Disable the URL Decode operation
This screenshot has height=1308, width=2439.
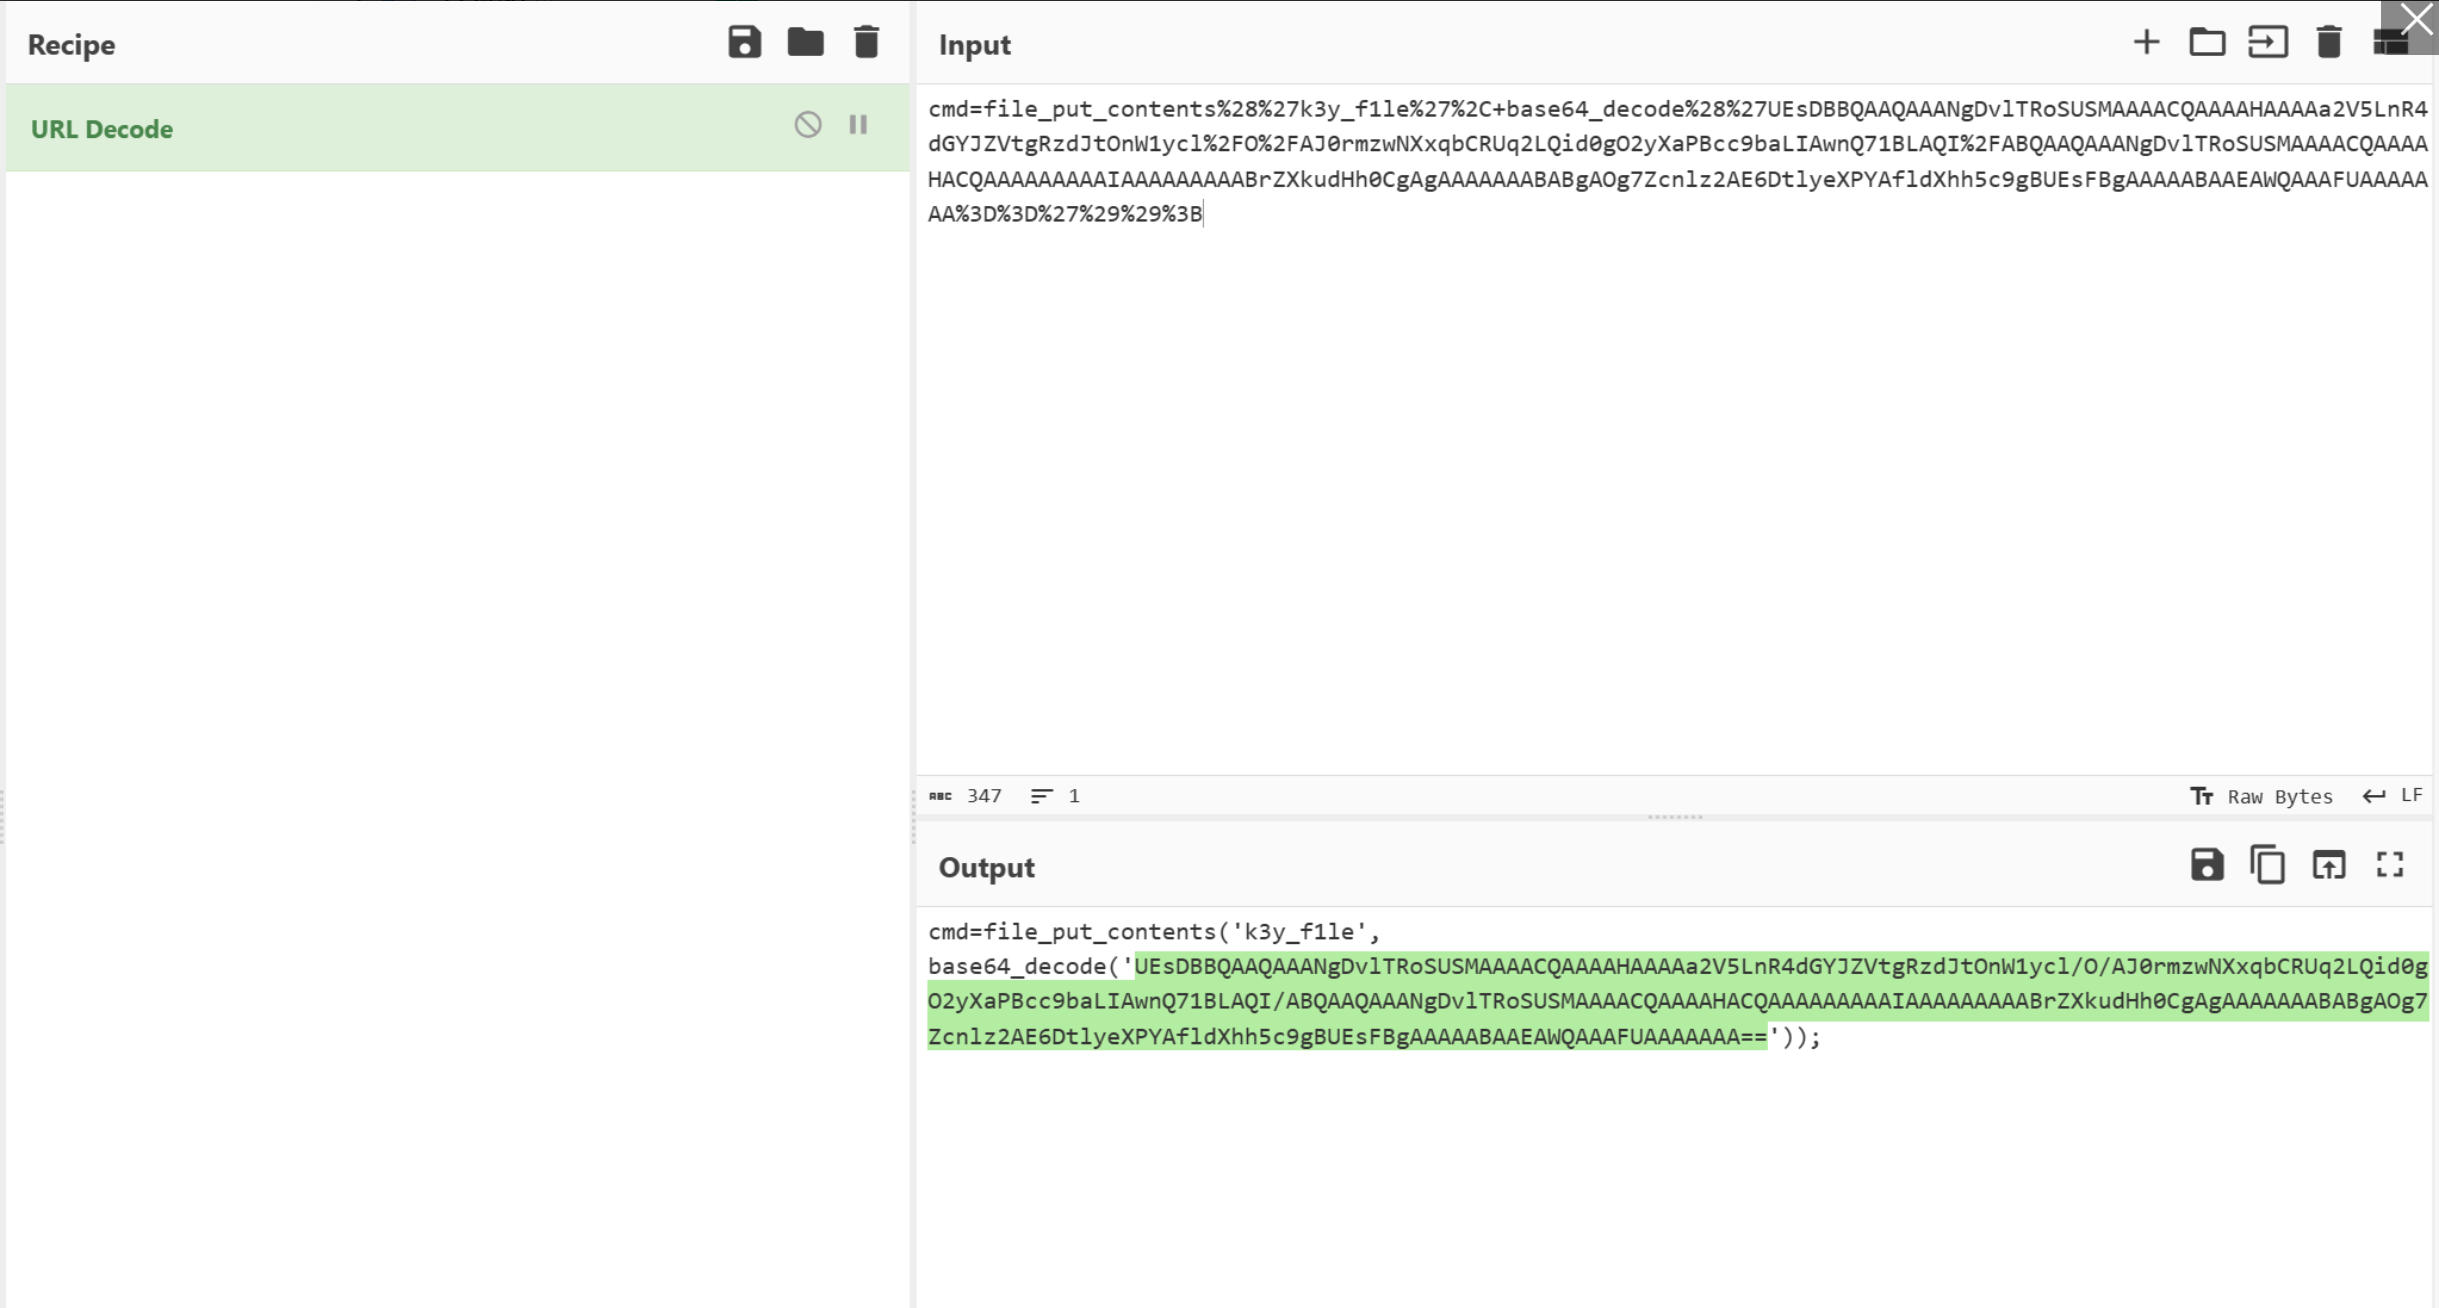[x=808, y=125]
